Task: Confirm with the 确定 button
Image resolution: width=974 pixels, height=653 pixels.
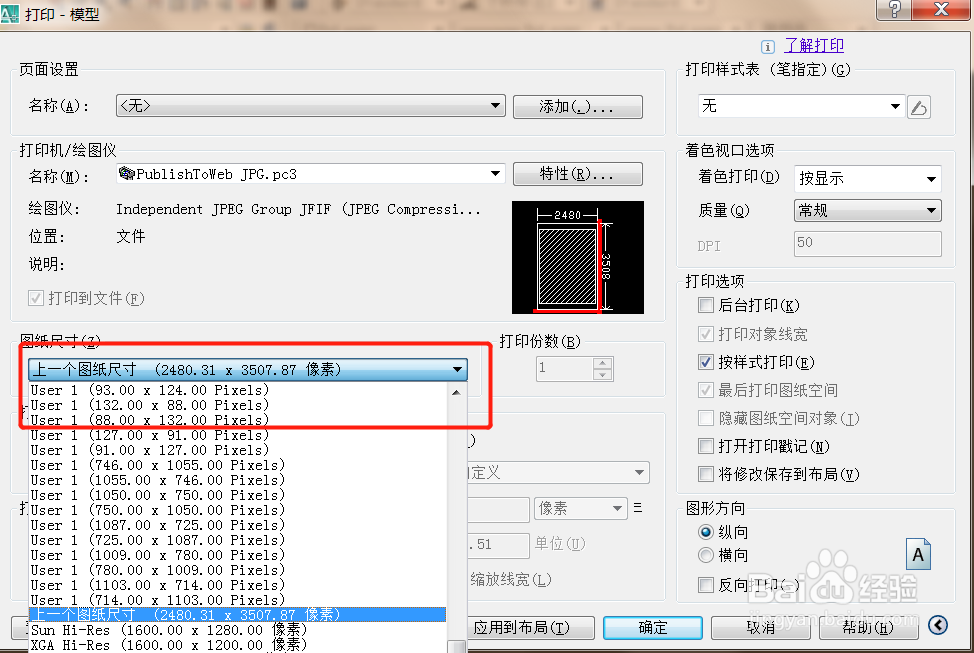Action: 653,628
